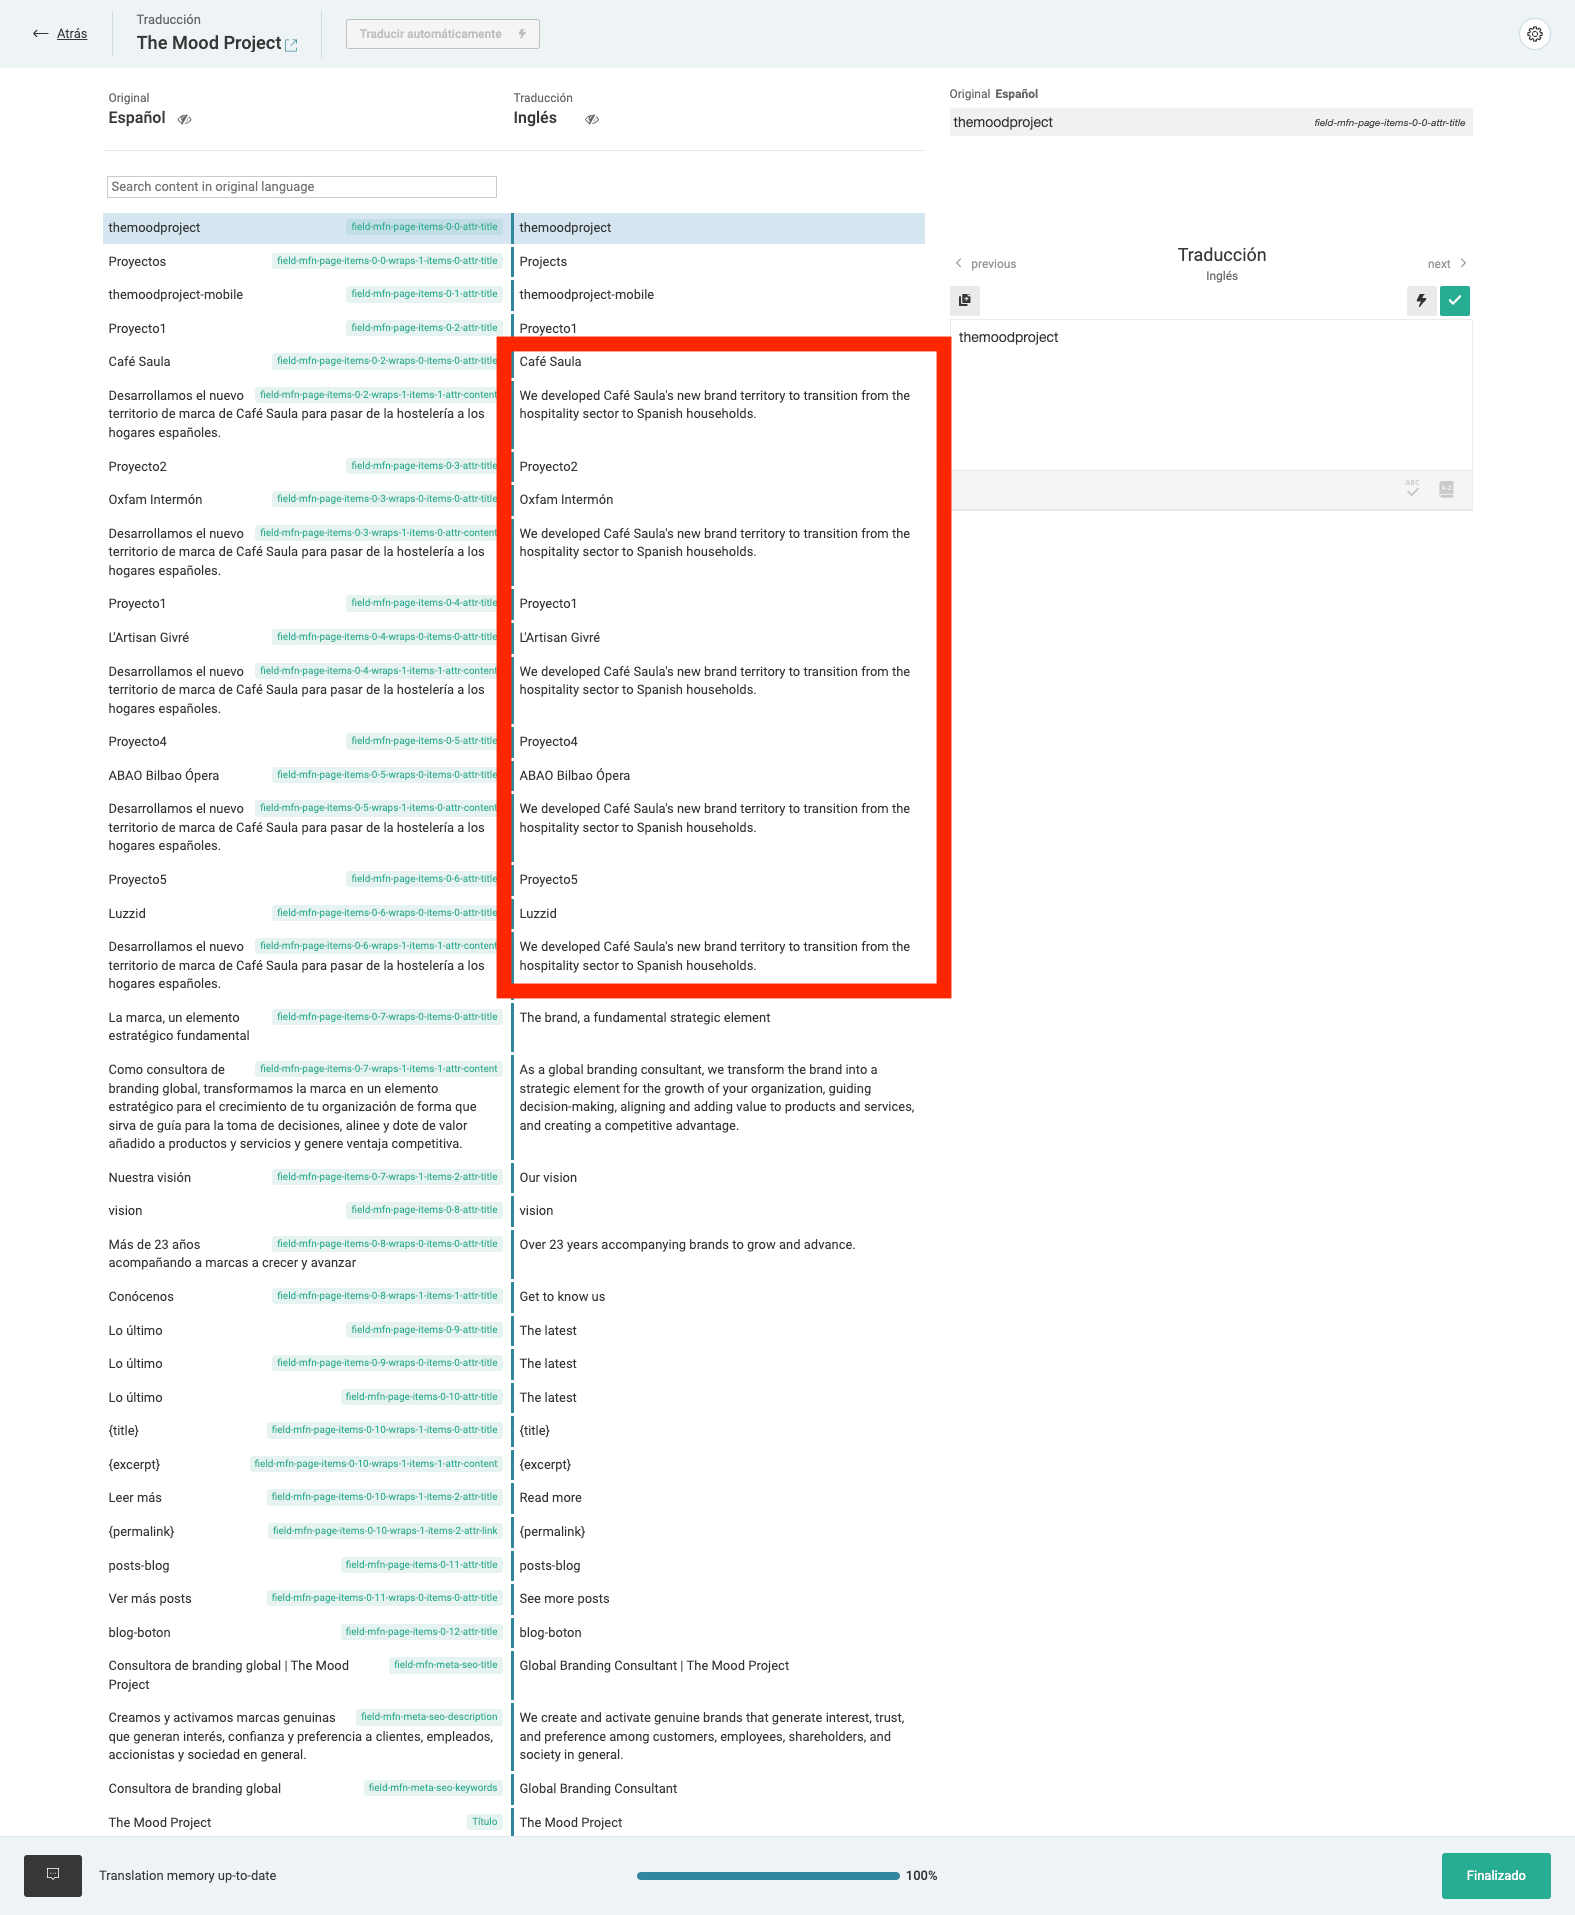Select original row 'posts-blog'
This screenshot has height=1915, width=1575.
click(306, 1566)
